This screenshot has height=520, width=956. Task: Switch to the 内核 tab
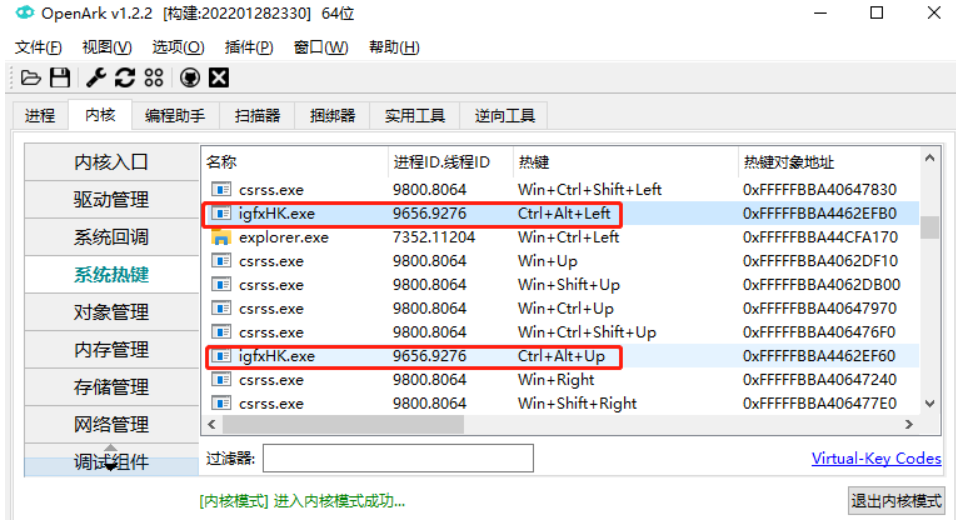point(100,115)
